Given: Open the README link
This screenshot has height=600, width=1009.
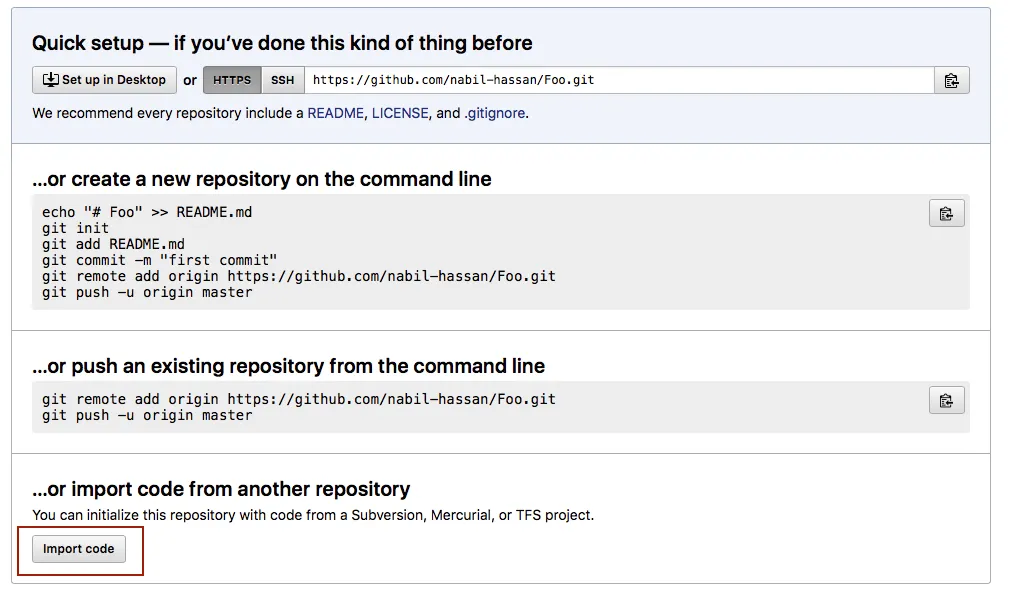Looking at the screenshot, I should tap(335, 113).
